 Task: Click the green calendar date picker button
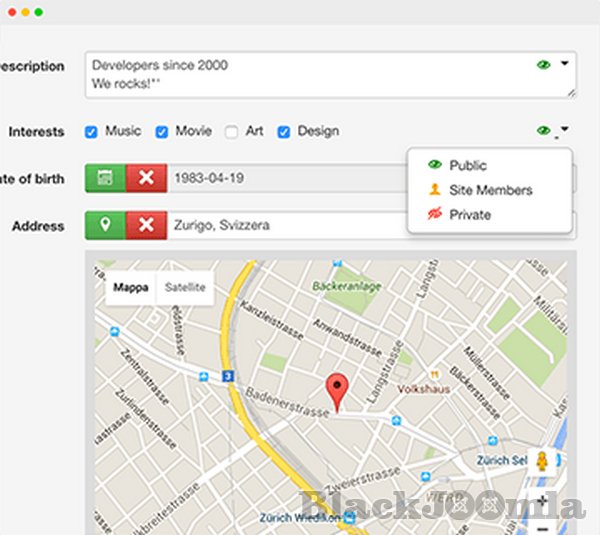coord(105,178)
